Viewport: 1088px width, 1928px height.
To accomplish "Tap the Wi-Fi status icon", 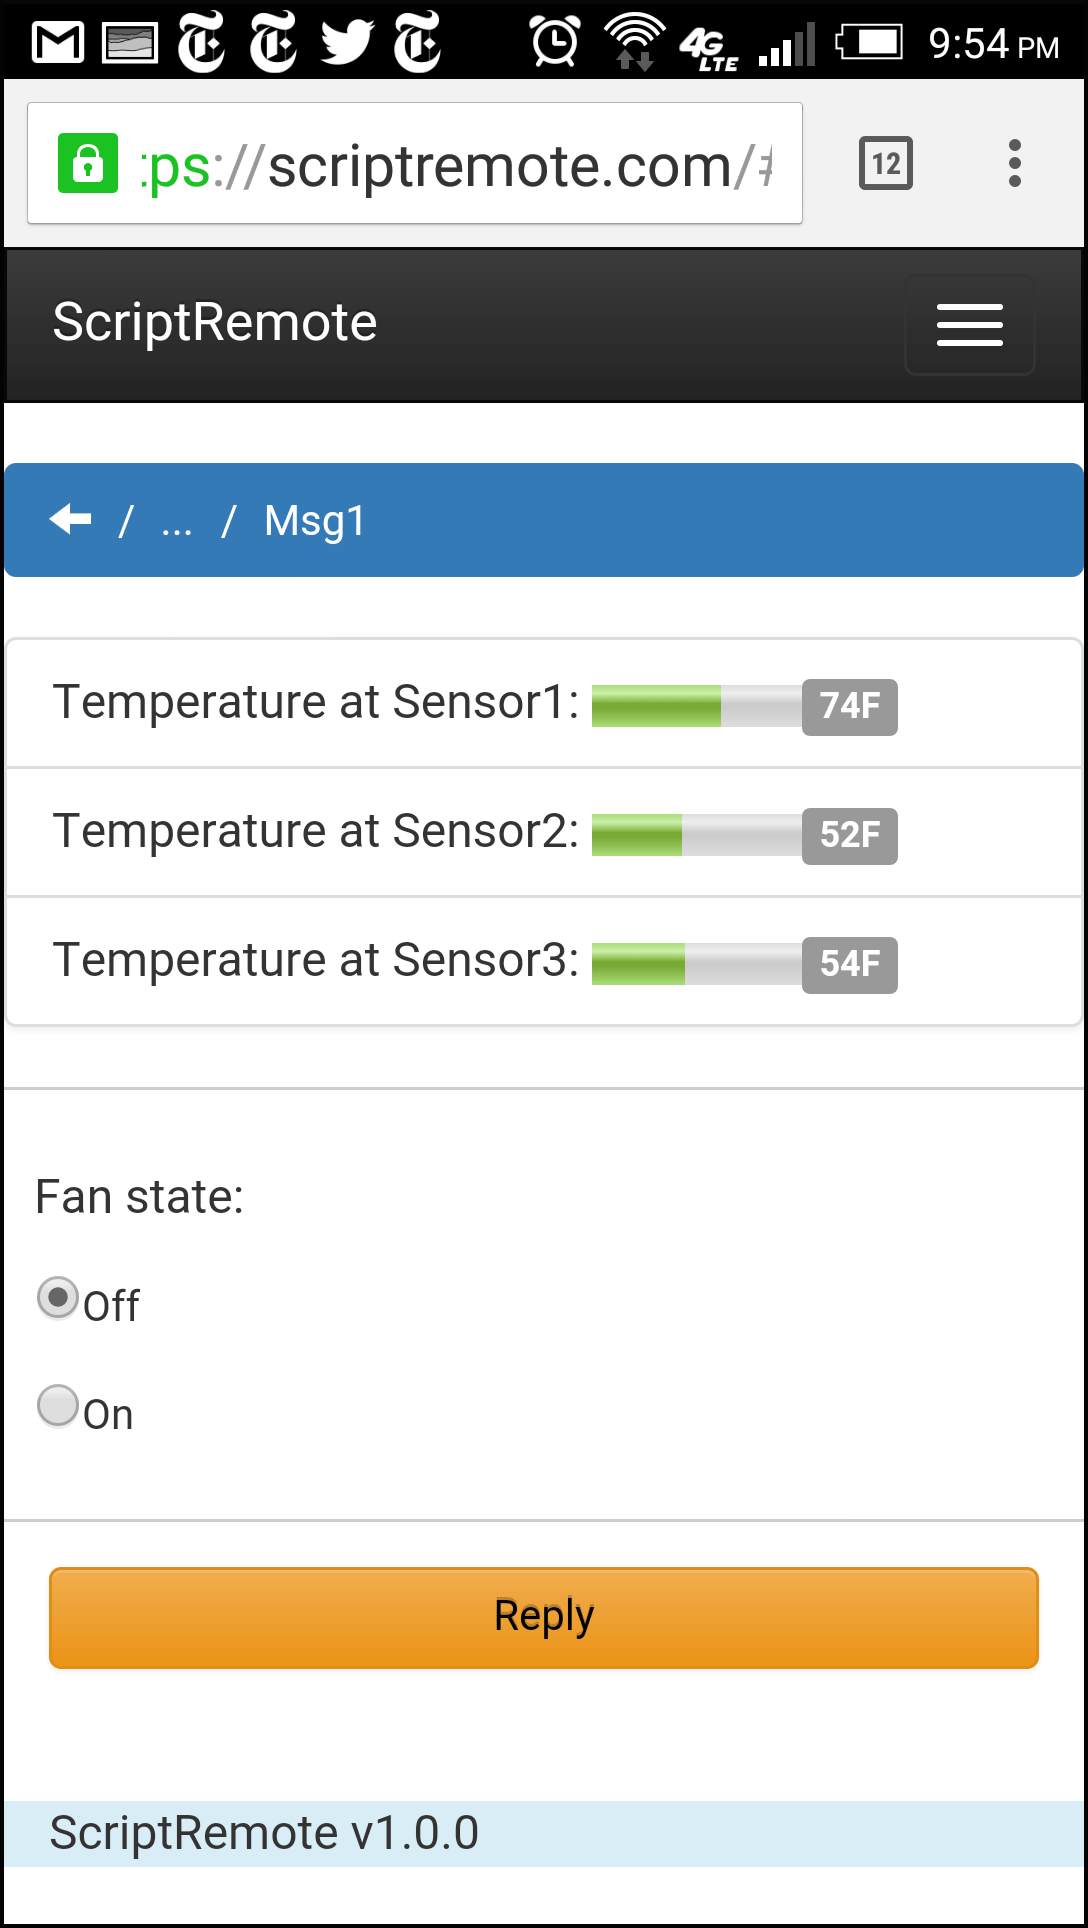I will pos(635,42).
